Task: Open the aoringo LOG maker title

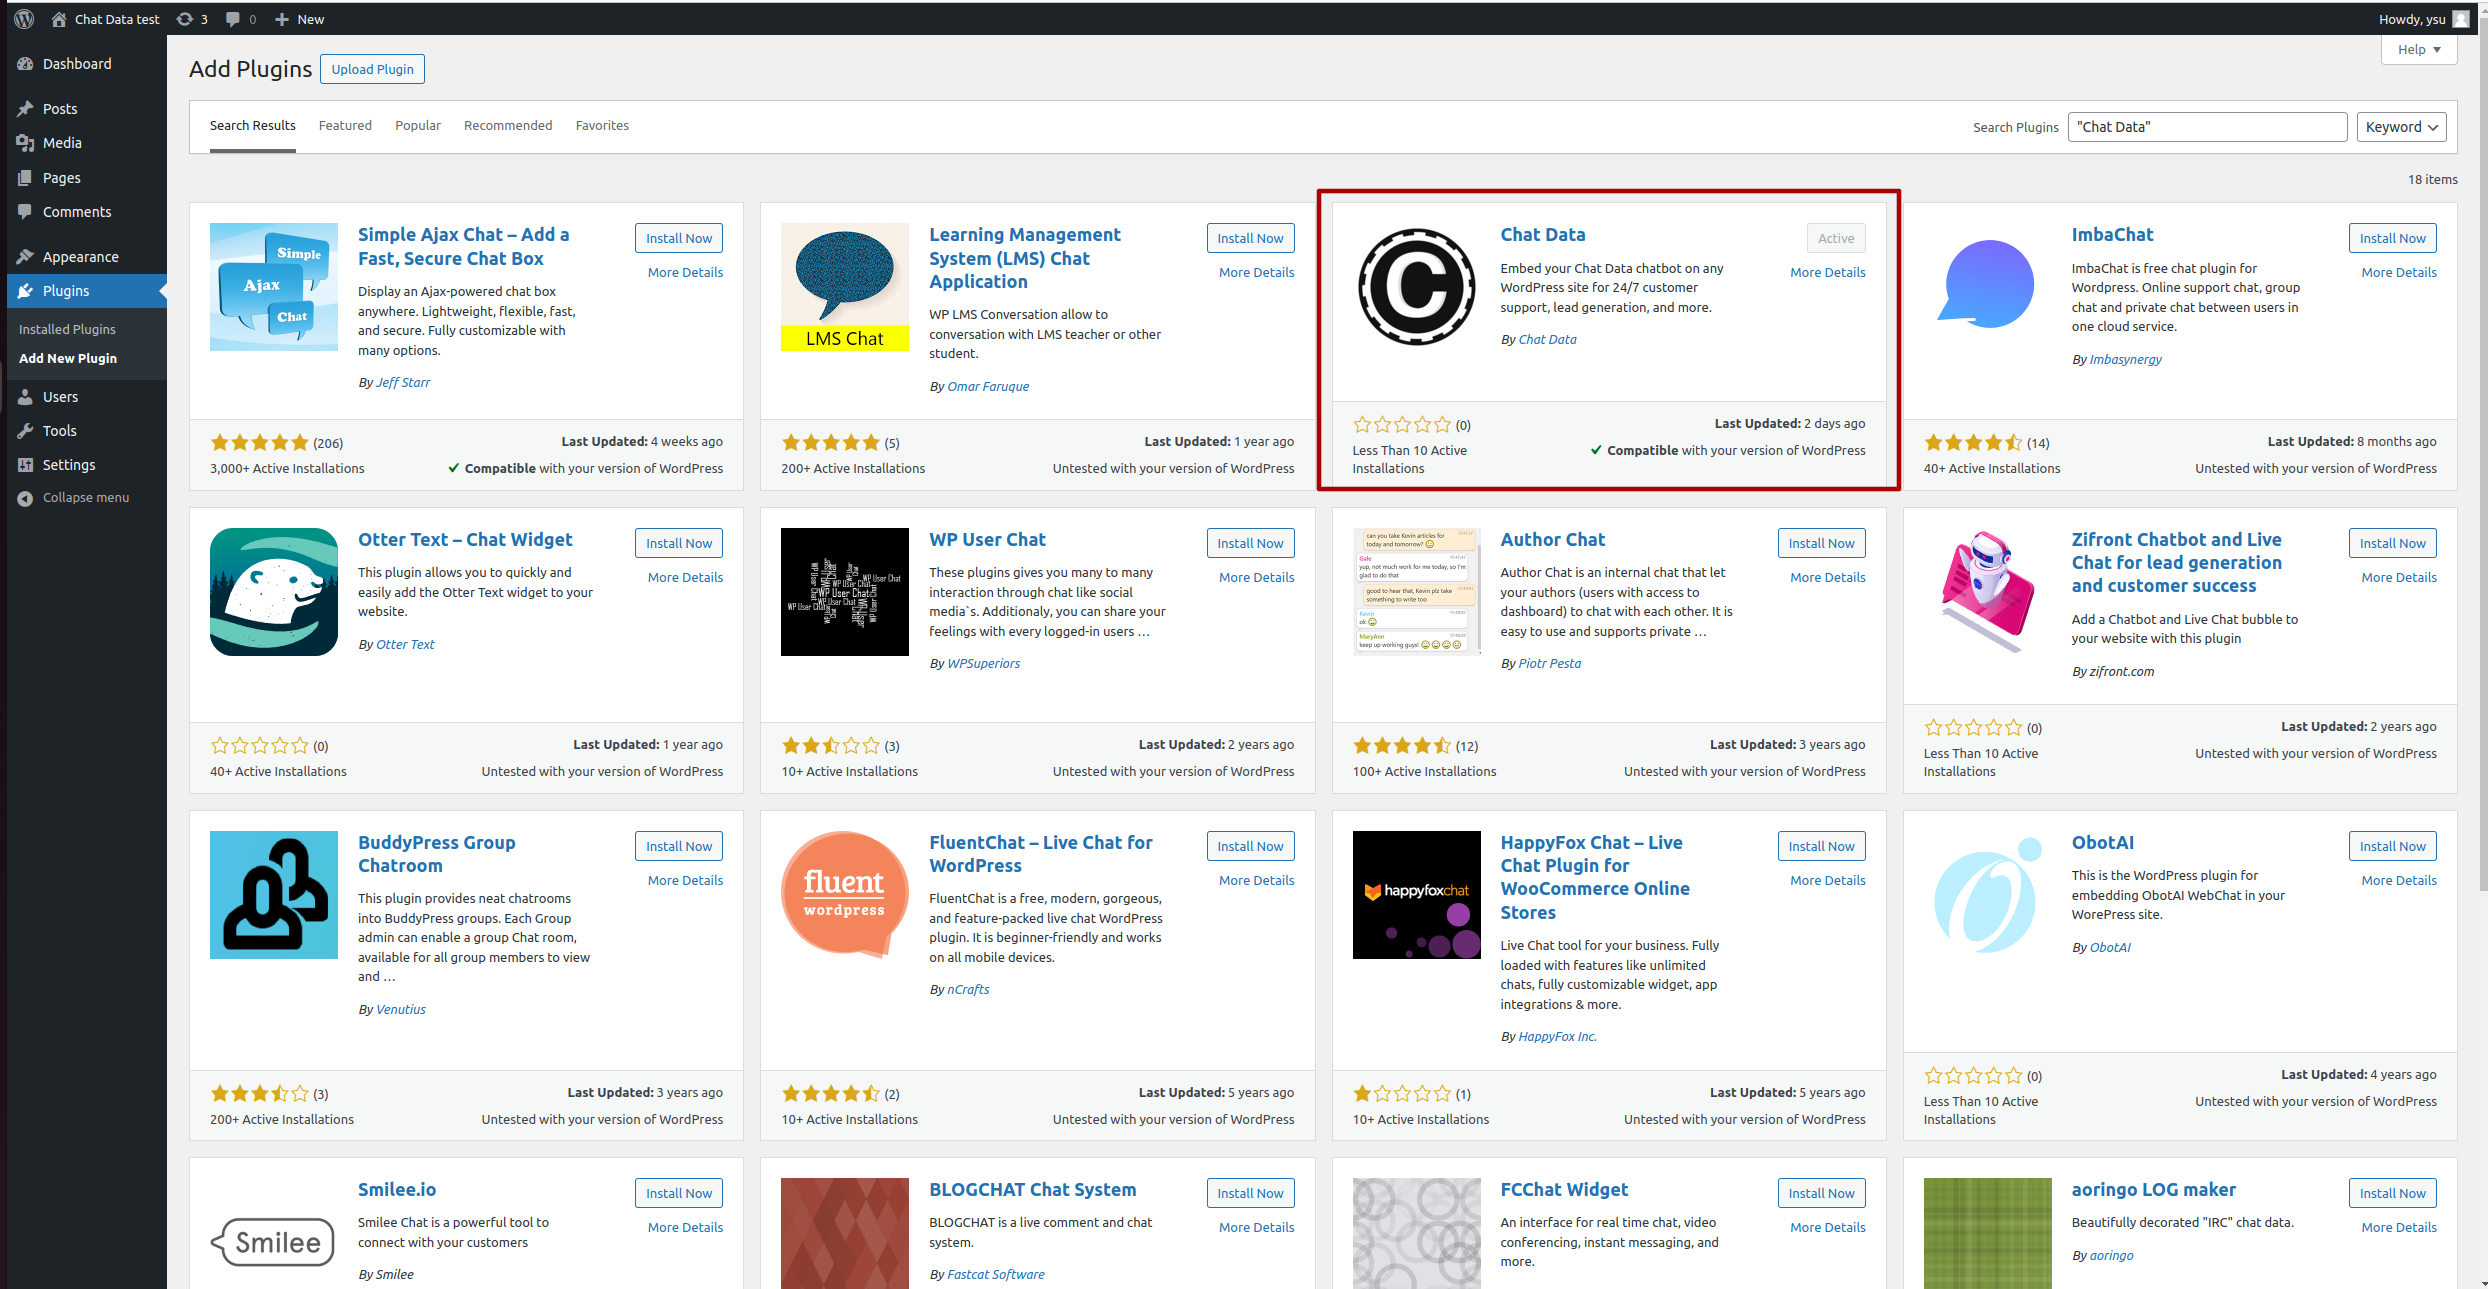Action: tap(2153, 1189)
